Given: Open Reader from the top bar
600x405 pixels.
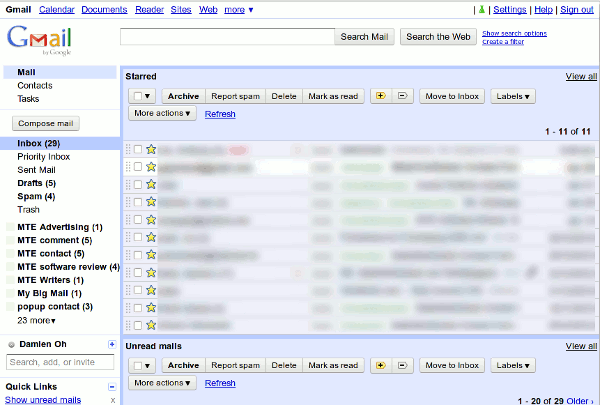Looking at the screenshot, I should point(149,10).
